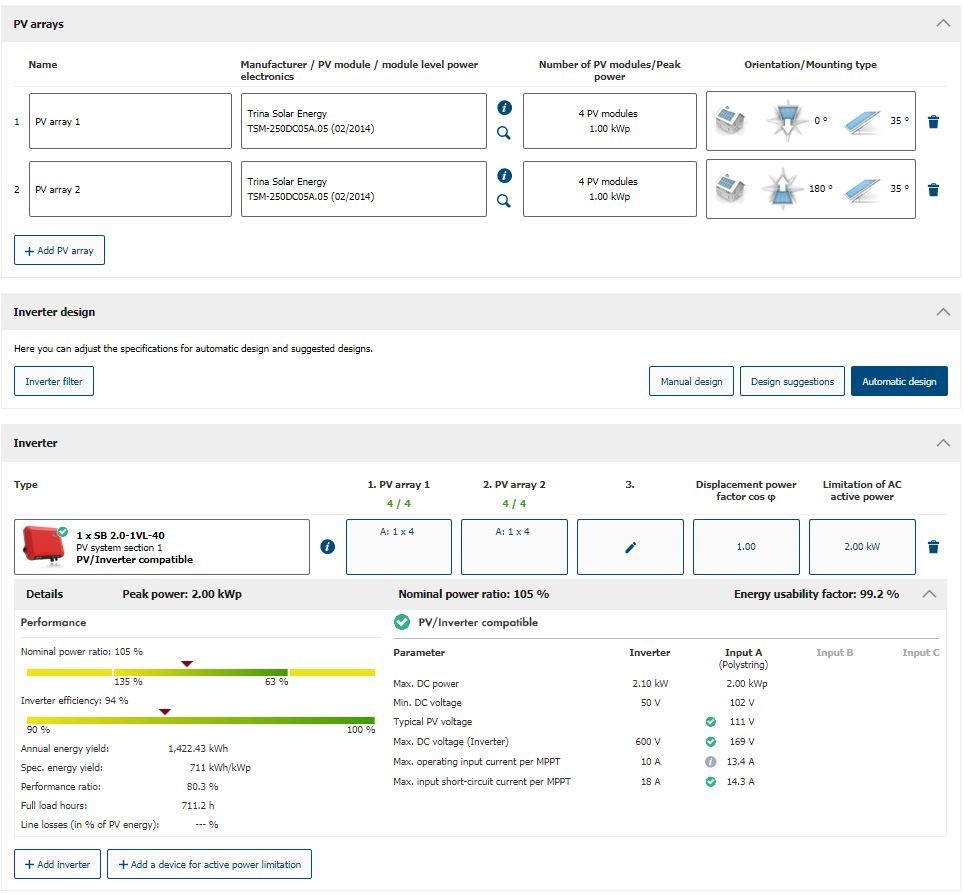Click magnifier search icon for PV array 2
The height and width of the screenshot is (894, 964).
(x=504, y=201)
